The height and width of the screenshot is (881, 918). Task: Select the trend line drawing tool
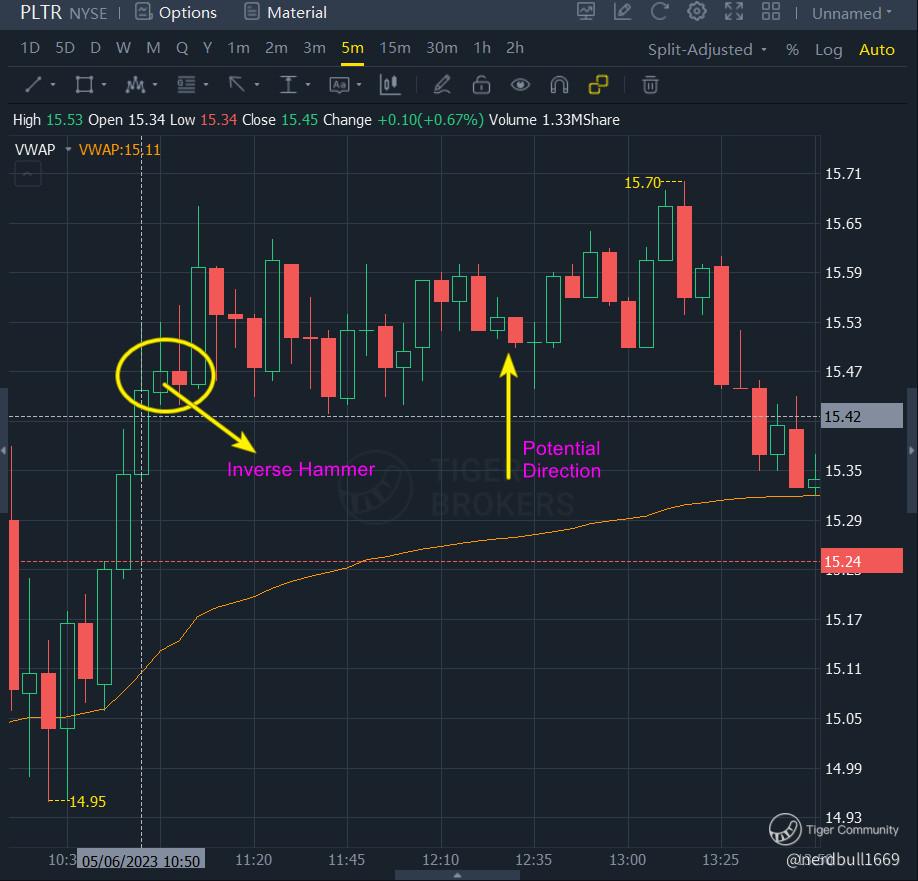[x=33, y=85]
